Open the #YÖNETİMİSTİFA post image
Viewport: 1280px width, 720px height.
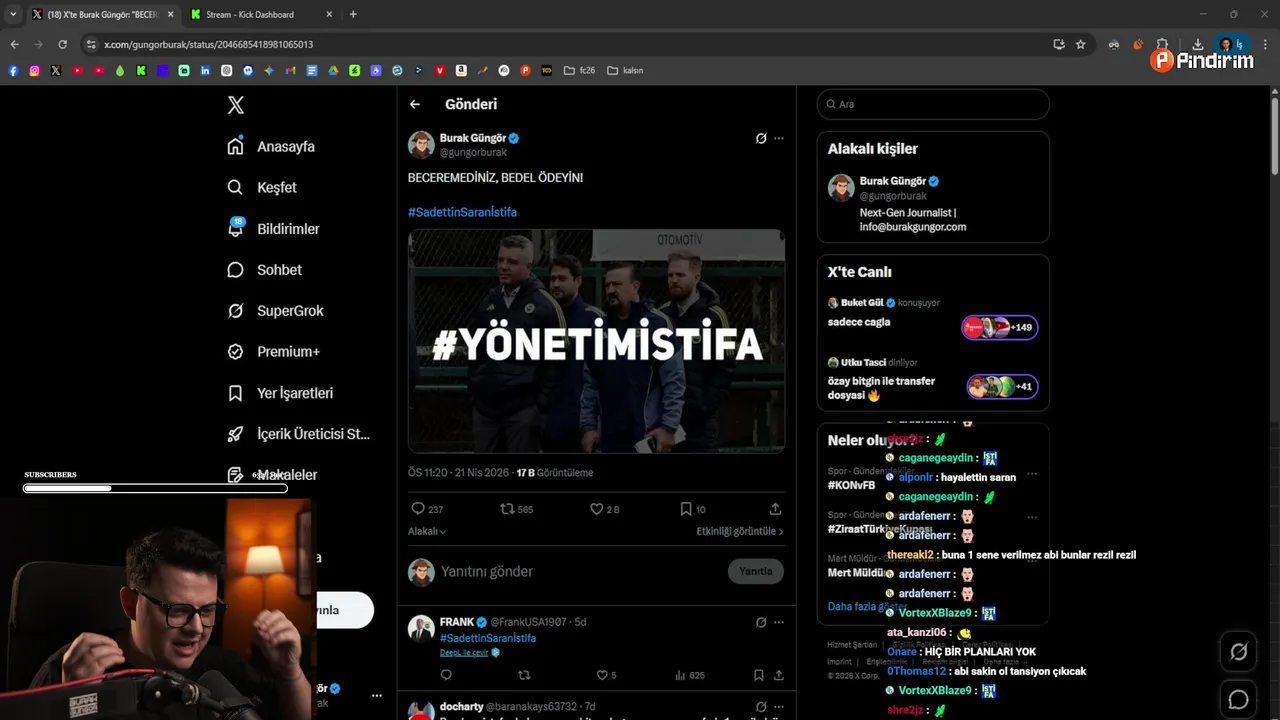[596, 341]
